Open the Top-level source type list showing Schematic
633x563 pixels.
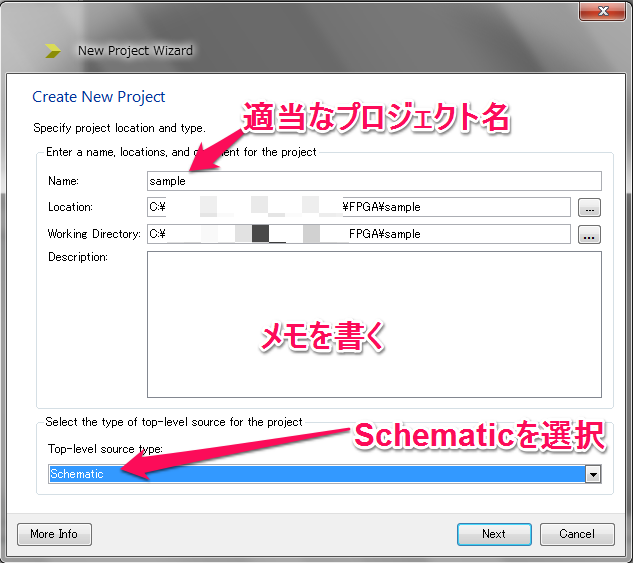pyautogui.click(x=320, y=475)
